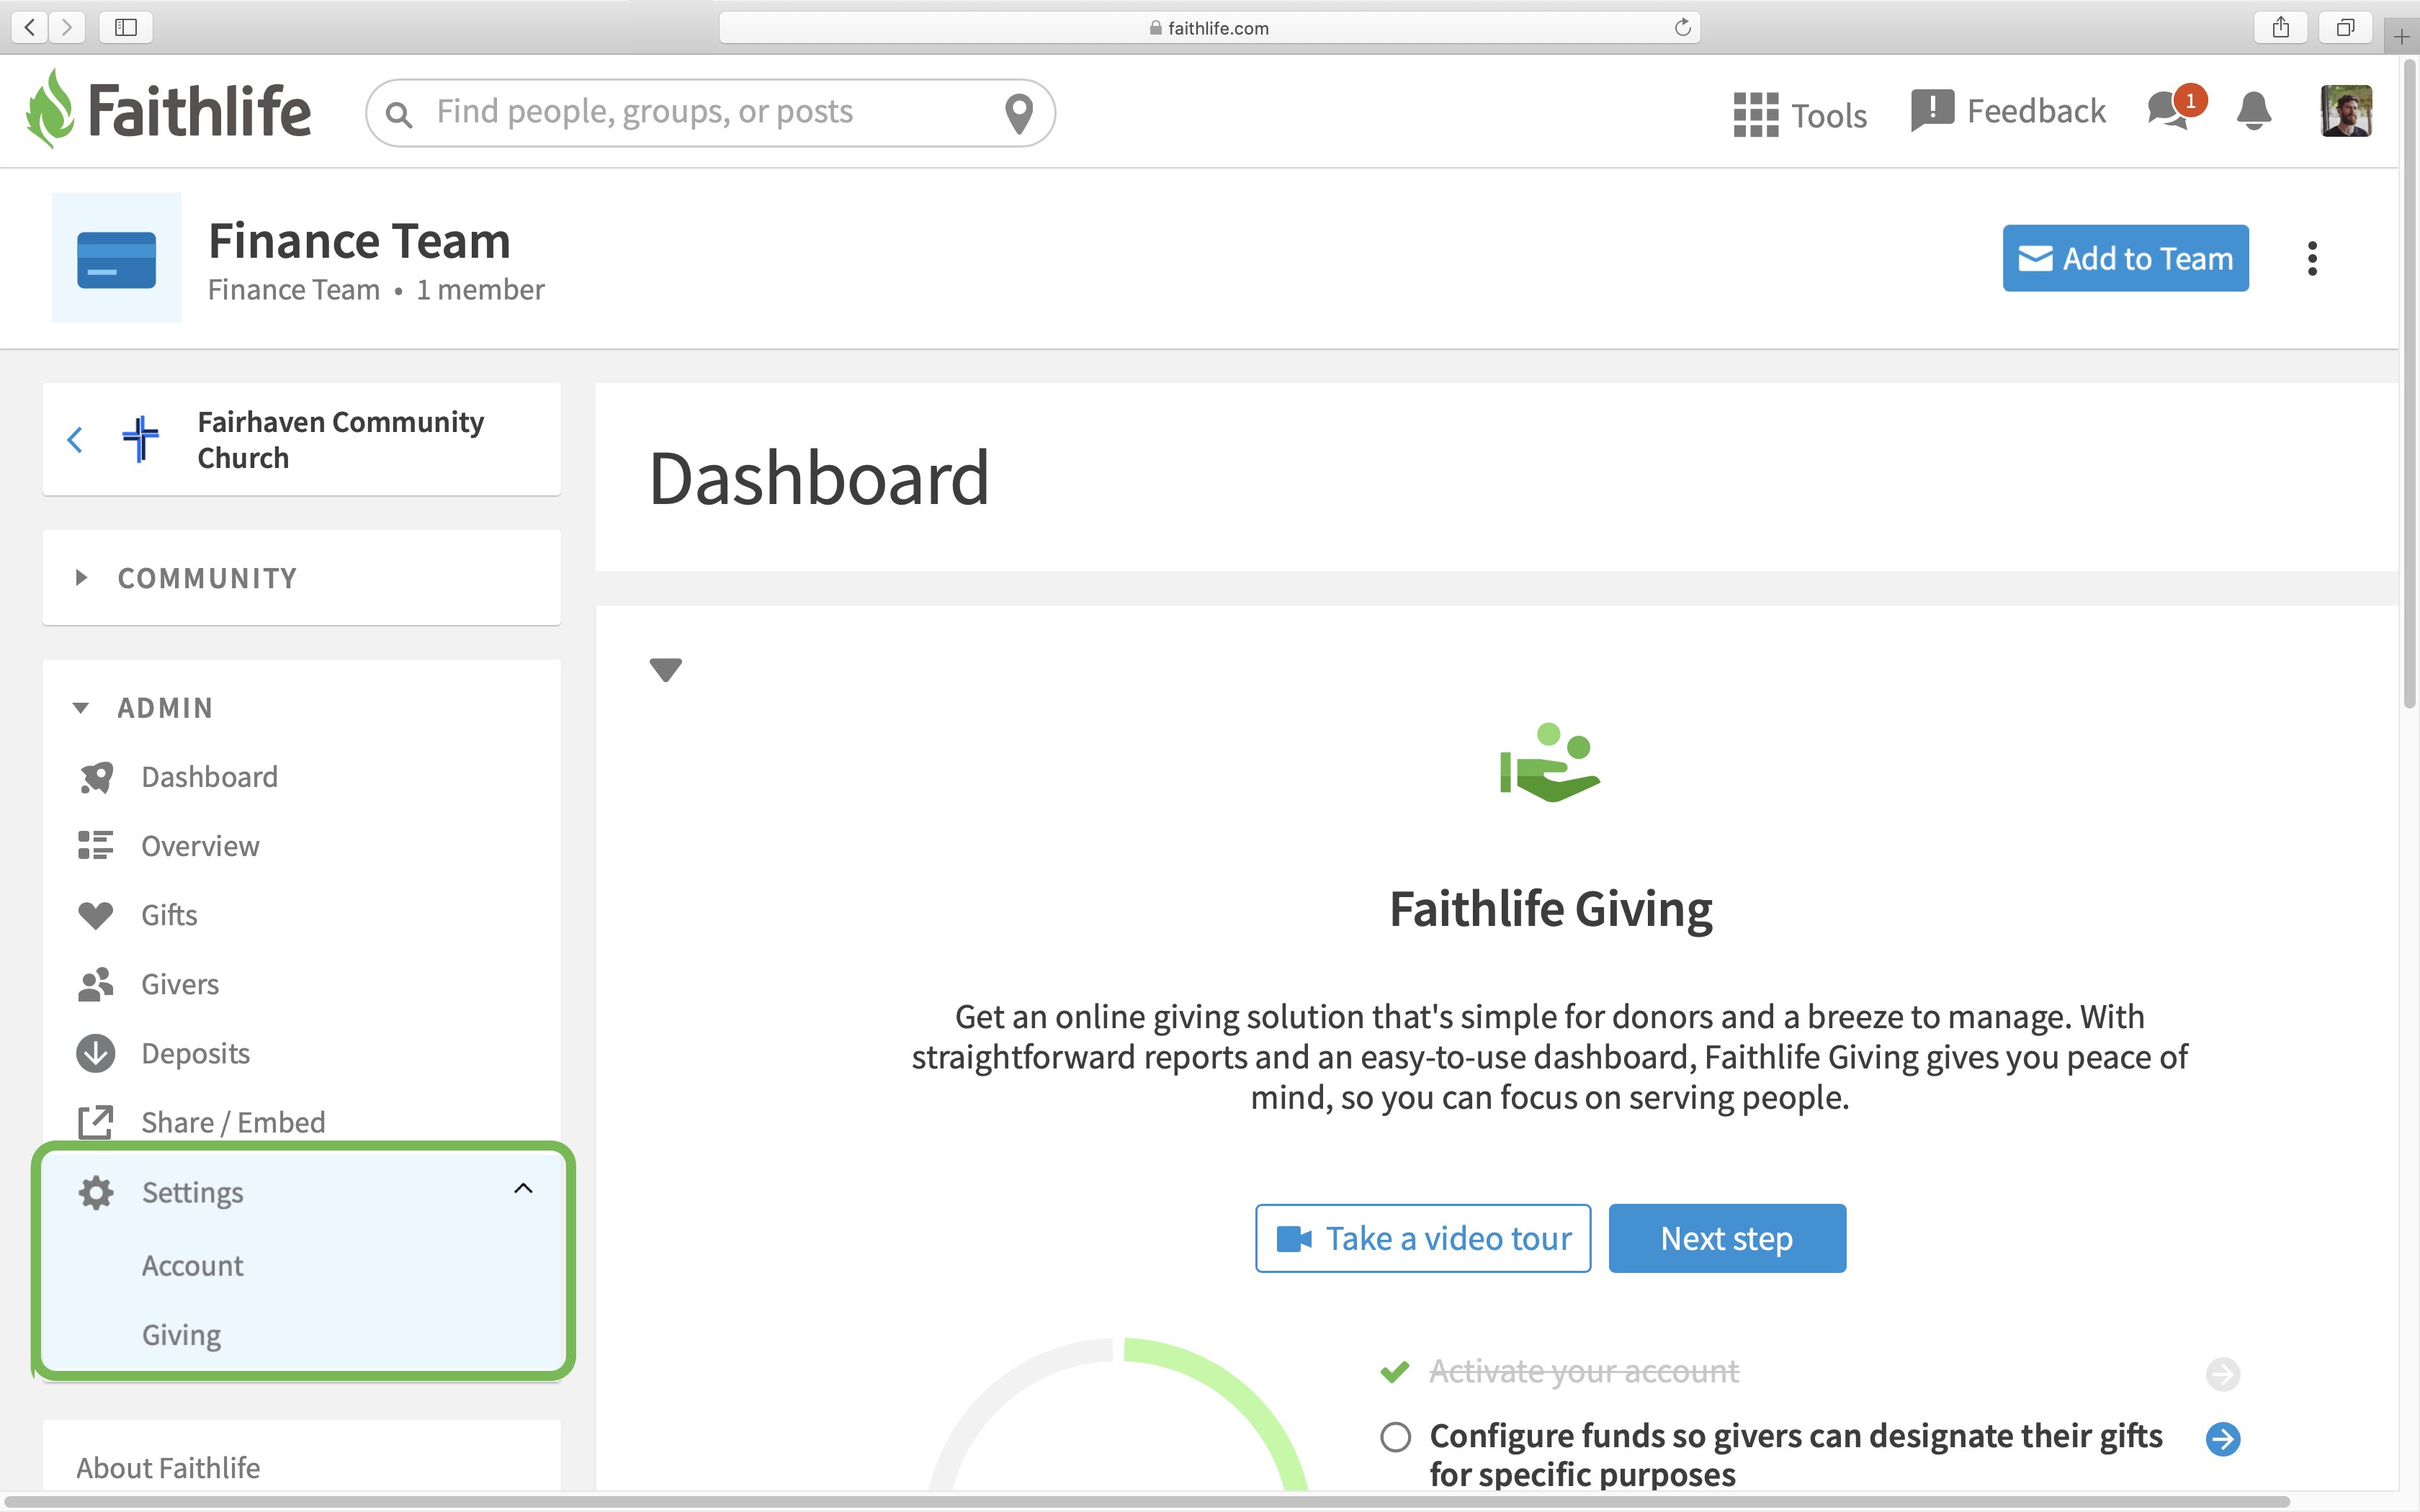Screen dimensions: 2420x1512
Task: Open Settings Giving submenu item
Action: coord(181,1335)
